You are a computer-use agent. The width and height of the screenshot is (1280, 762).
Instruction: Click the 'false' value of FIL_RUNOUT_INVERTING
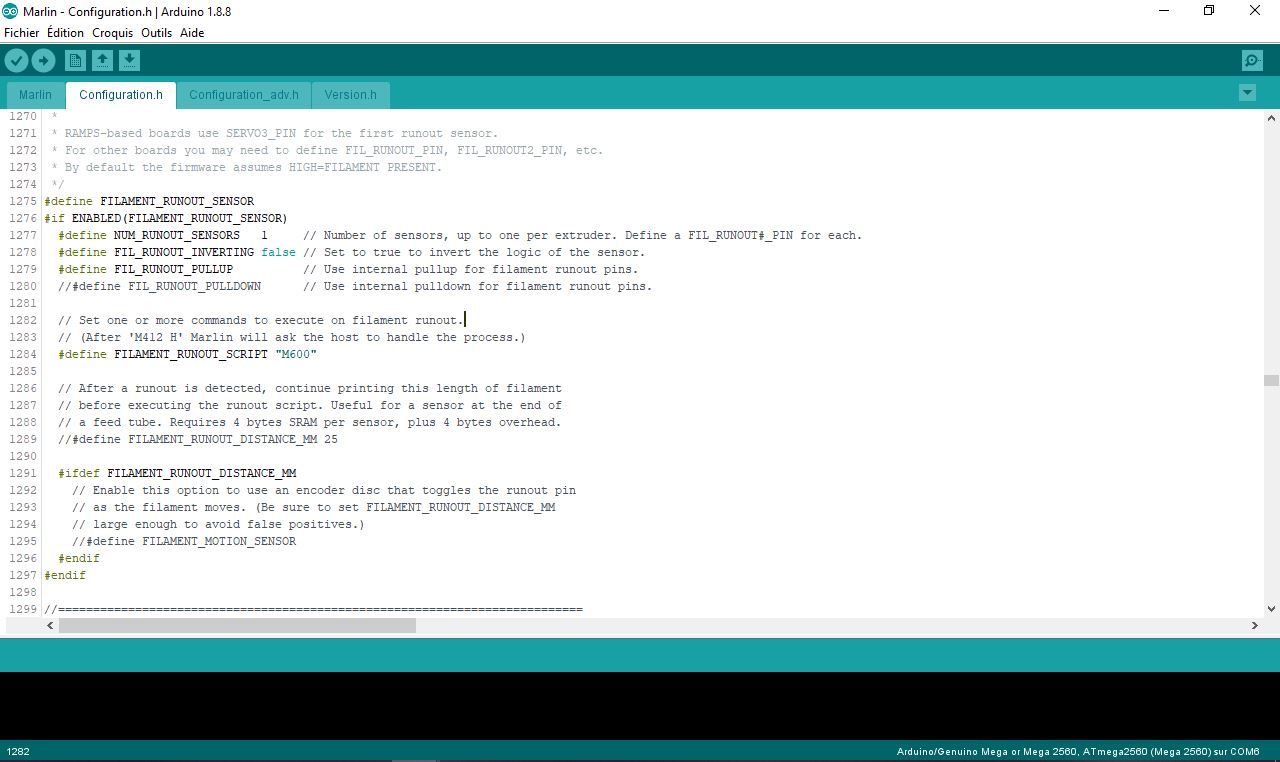tap(278, 252)
